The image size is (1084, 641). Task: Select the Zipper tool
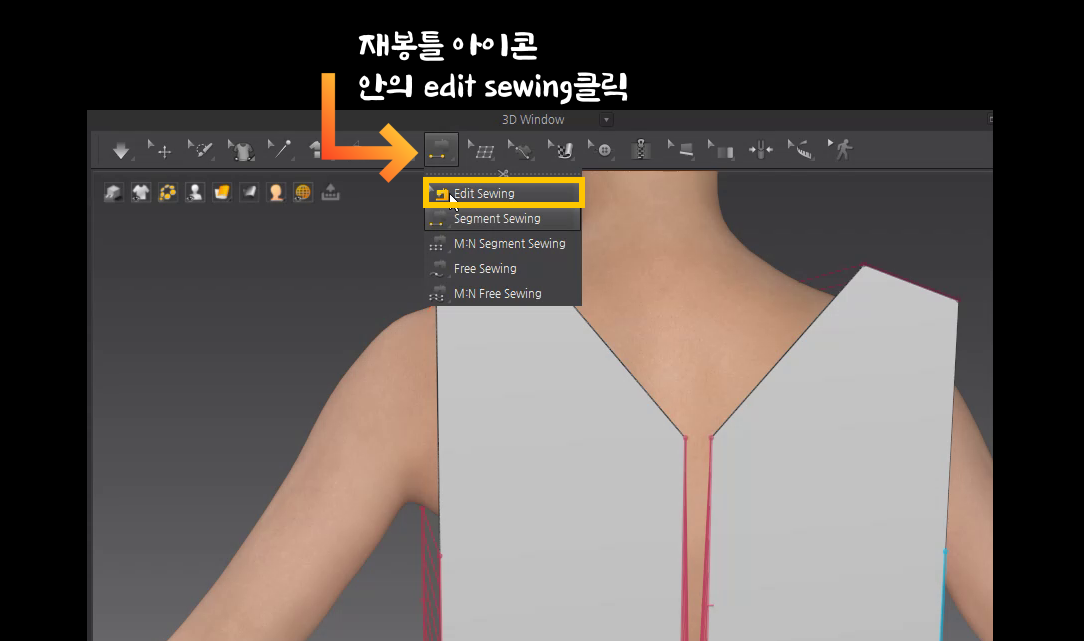(641, 149)
